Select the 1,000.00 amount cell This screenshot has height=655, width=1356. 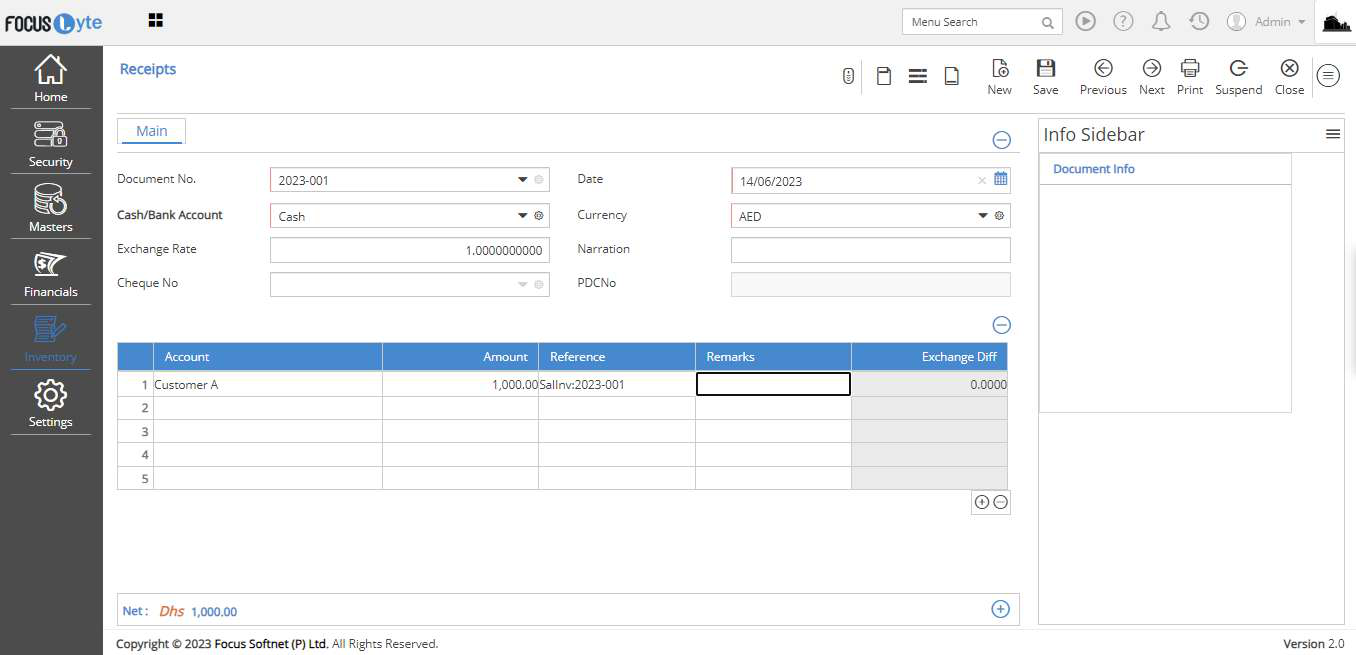pyautogui.click(x=460, y=384)
